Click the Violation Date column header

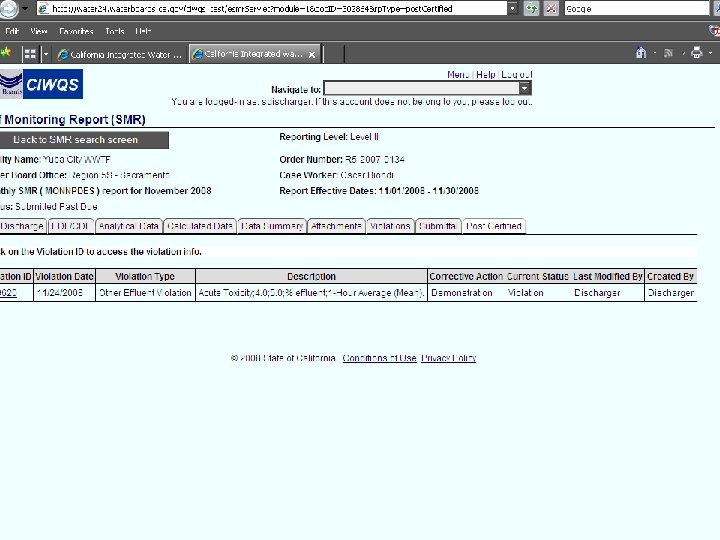click(64, 276)
